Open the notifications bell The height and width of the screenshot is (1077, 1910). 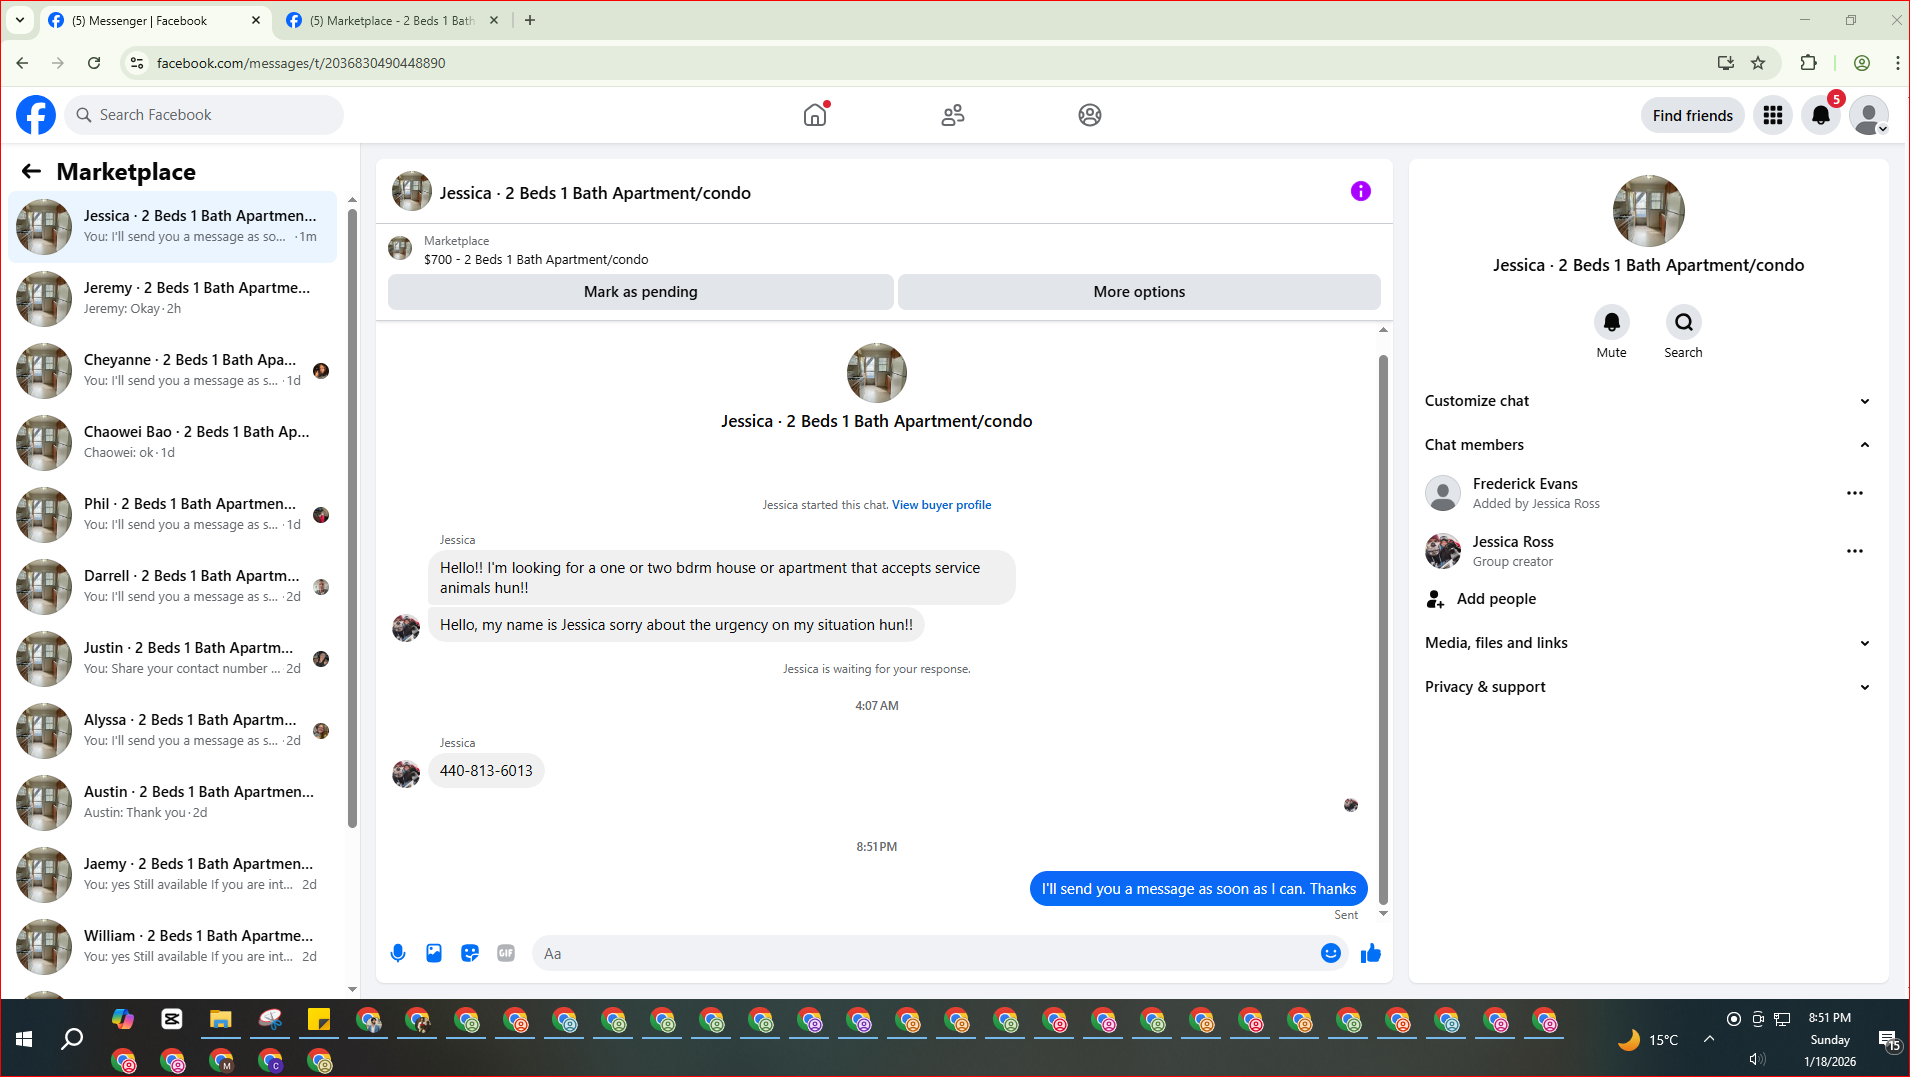pyautogui.click(x=1821, y=115)
